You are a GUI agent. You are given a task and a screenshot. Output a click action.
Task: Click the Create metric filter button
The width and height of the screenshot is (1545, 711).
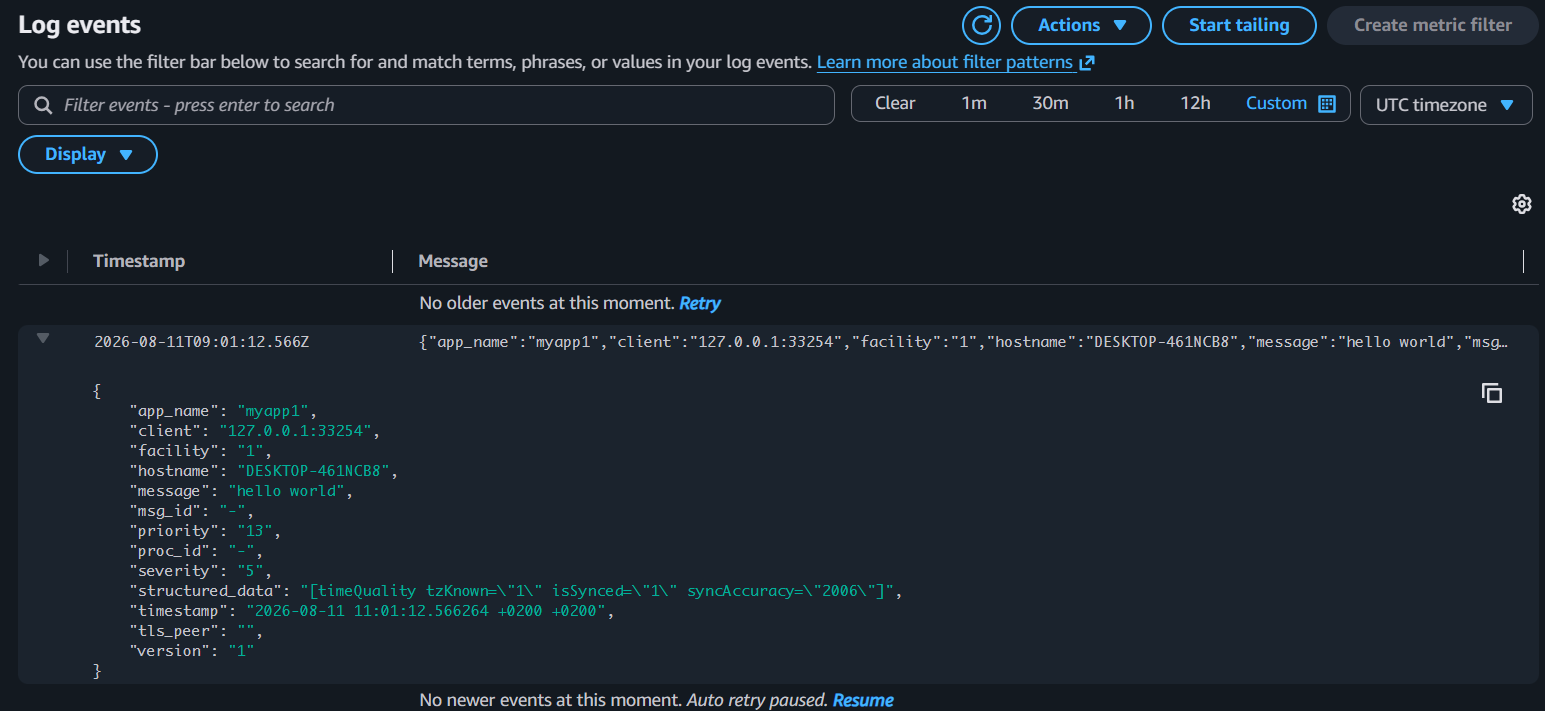1433,25
